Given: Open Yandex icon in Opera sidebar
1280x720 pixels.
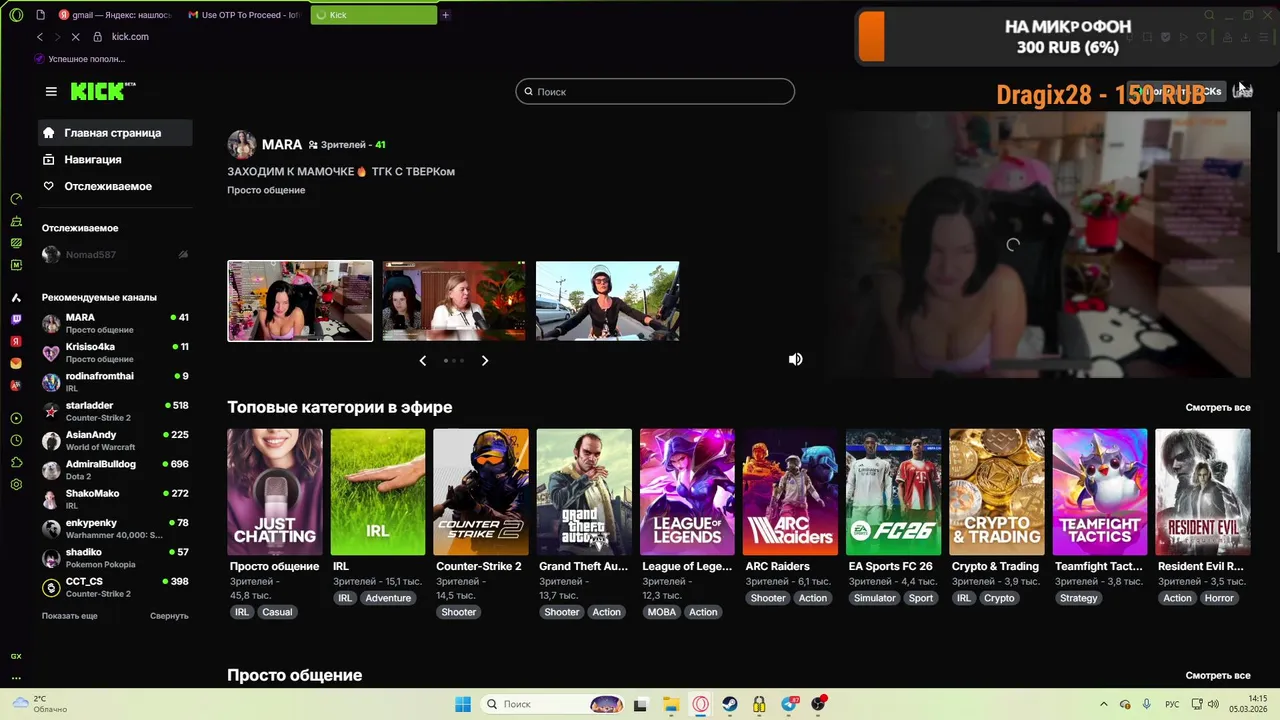Looking at the screenshot, I should click(x=16, y=342).
